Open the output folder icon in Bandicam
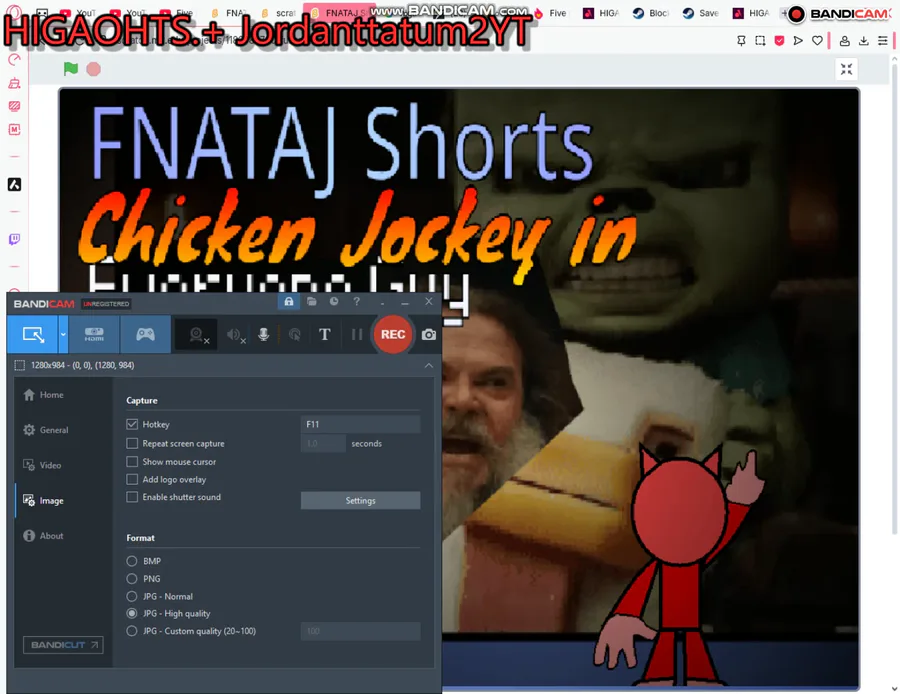Screen dimensions: 900x694 [312, 301]
